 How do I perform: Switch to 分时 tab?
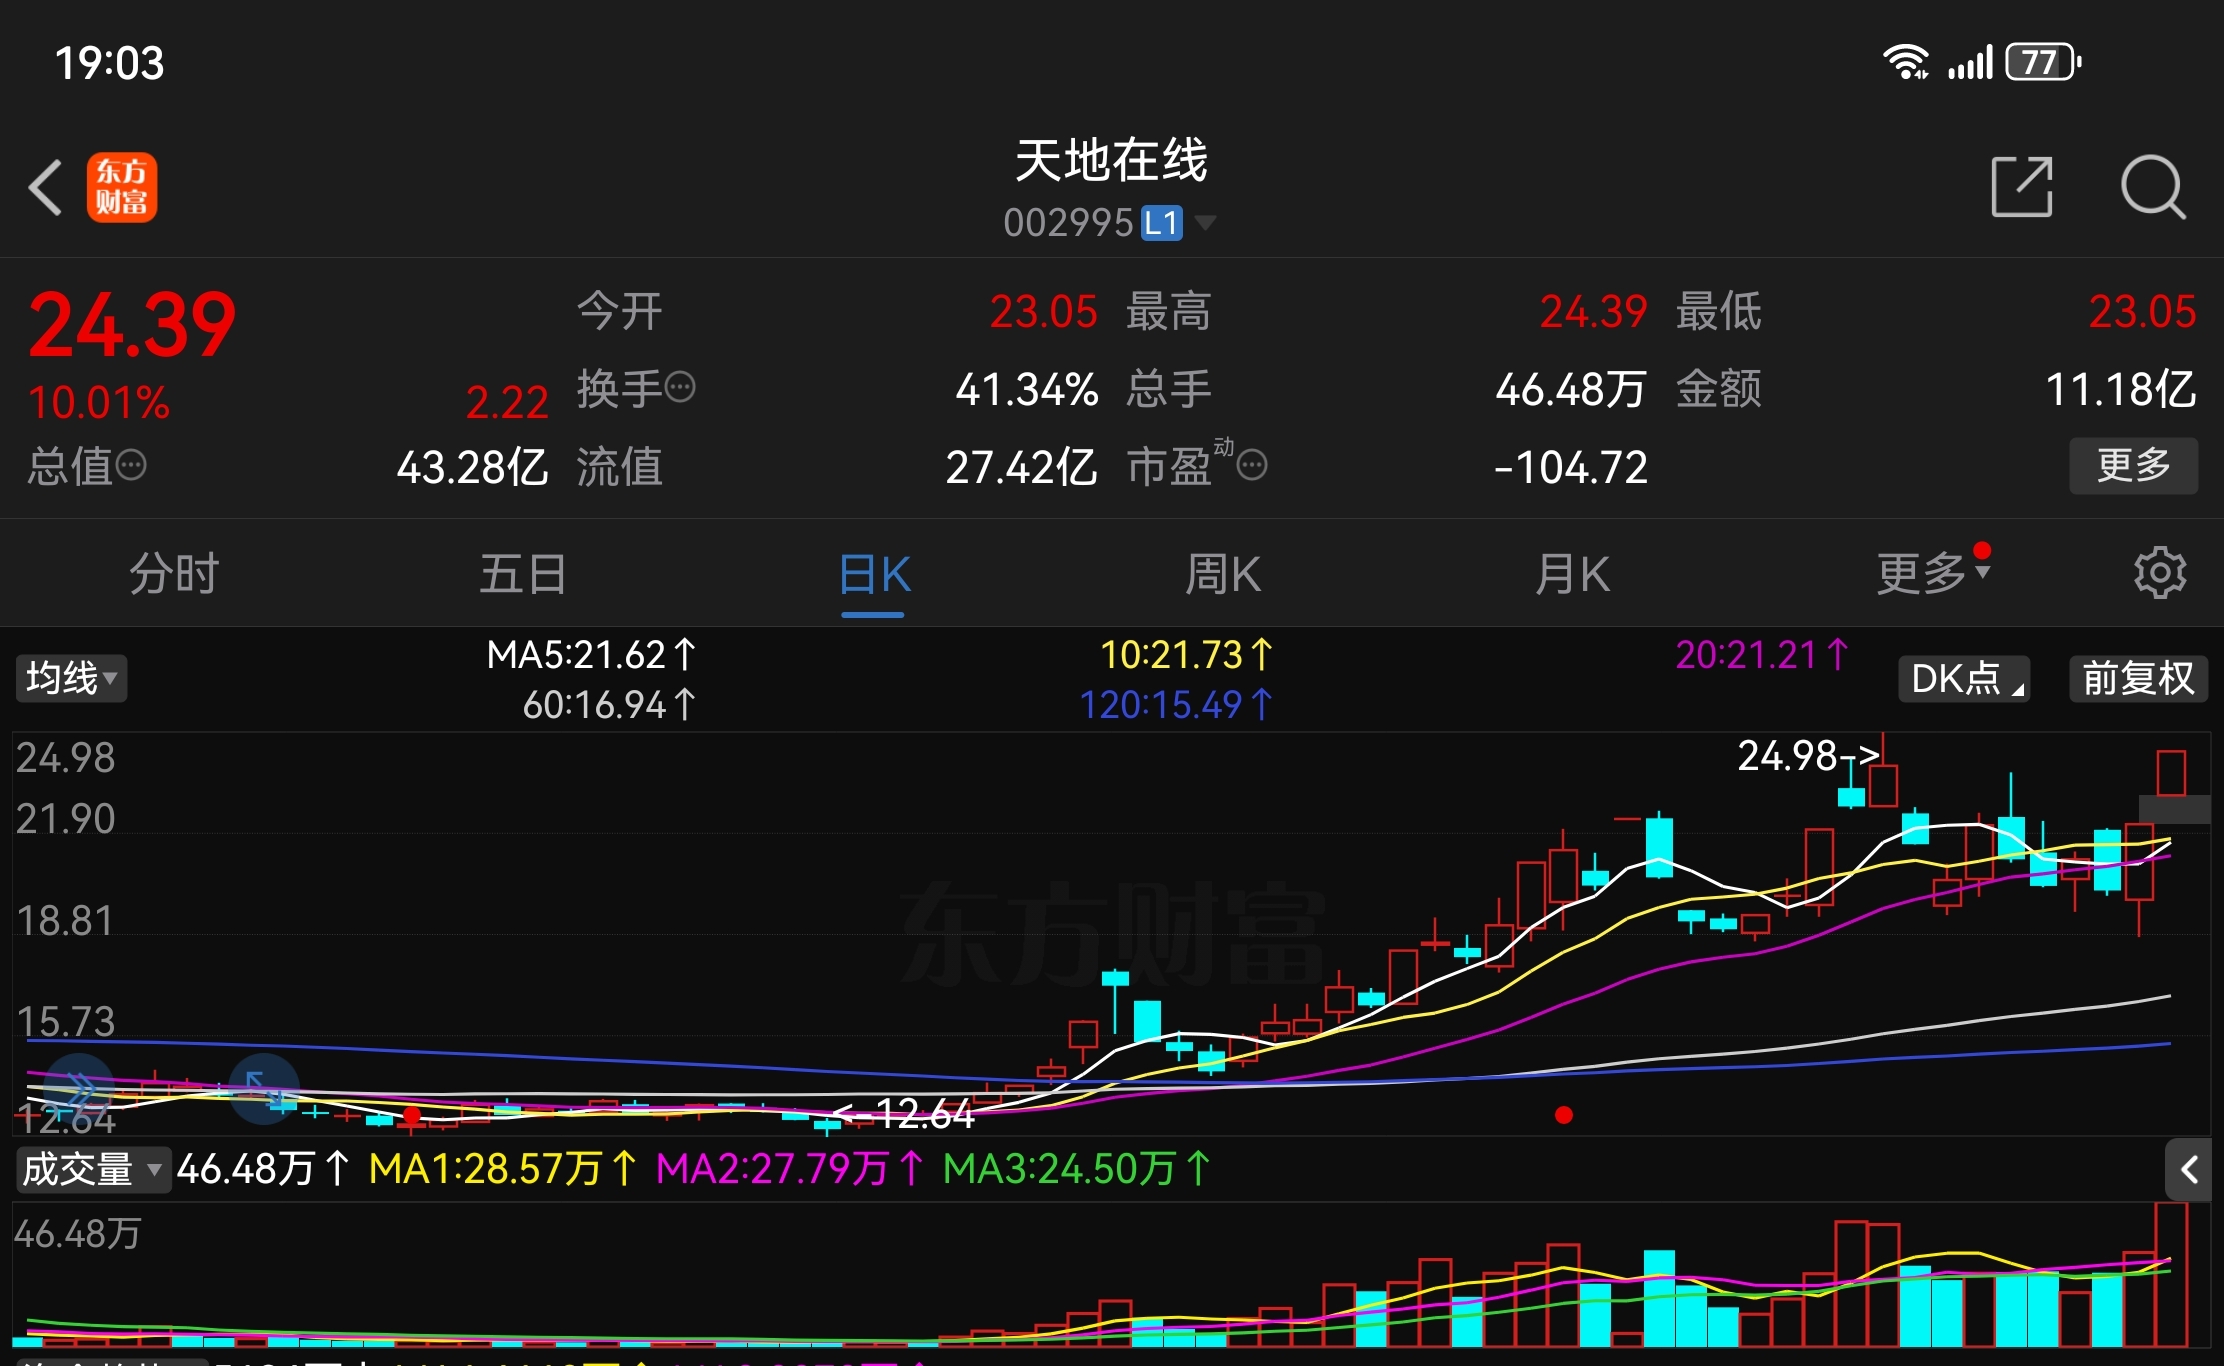(174, 574)
